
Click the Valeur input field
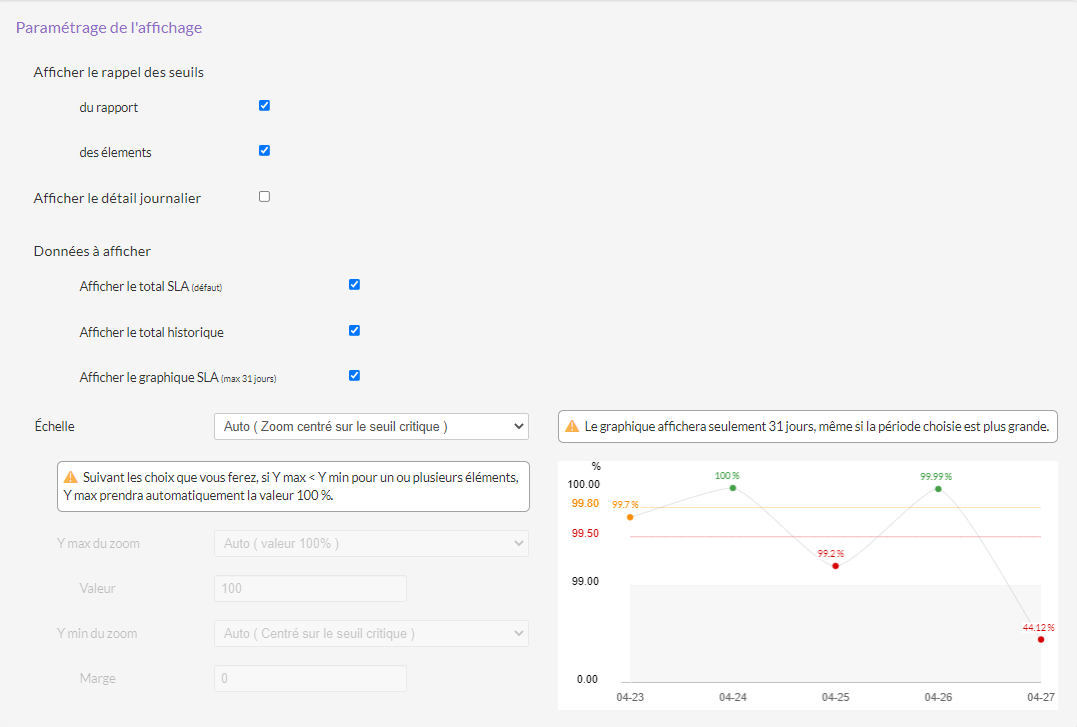(x=310, y=589)
